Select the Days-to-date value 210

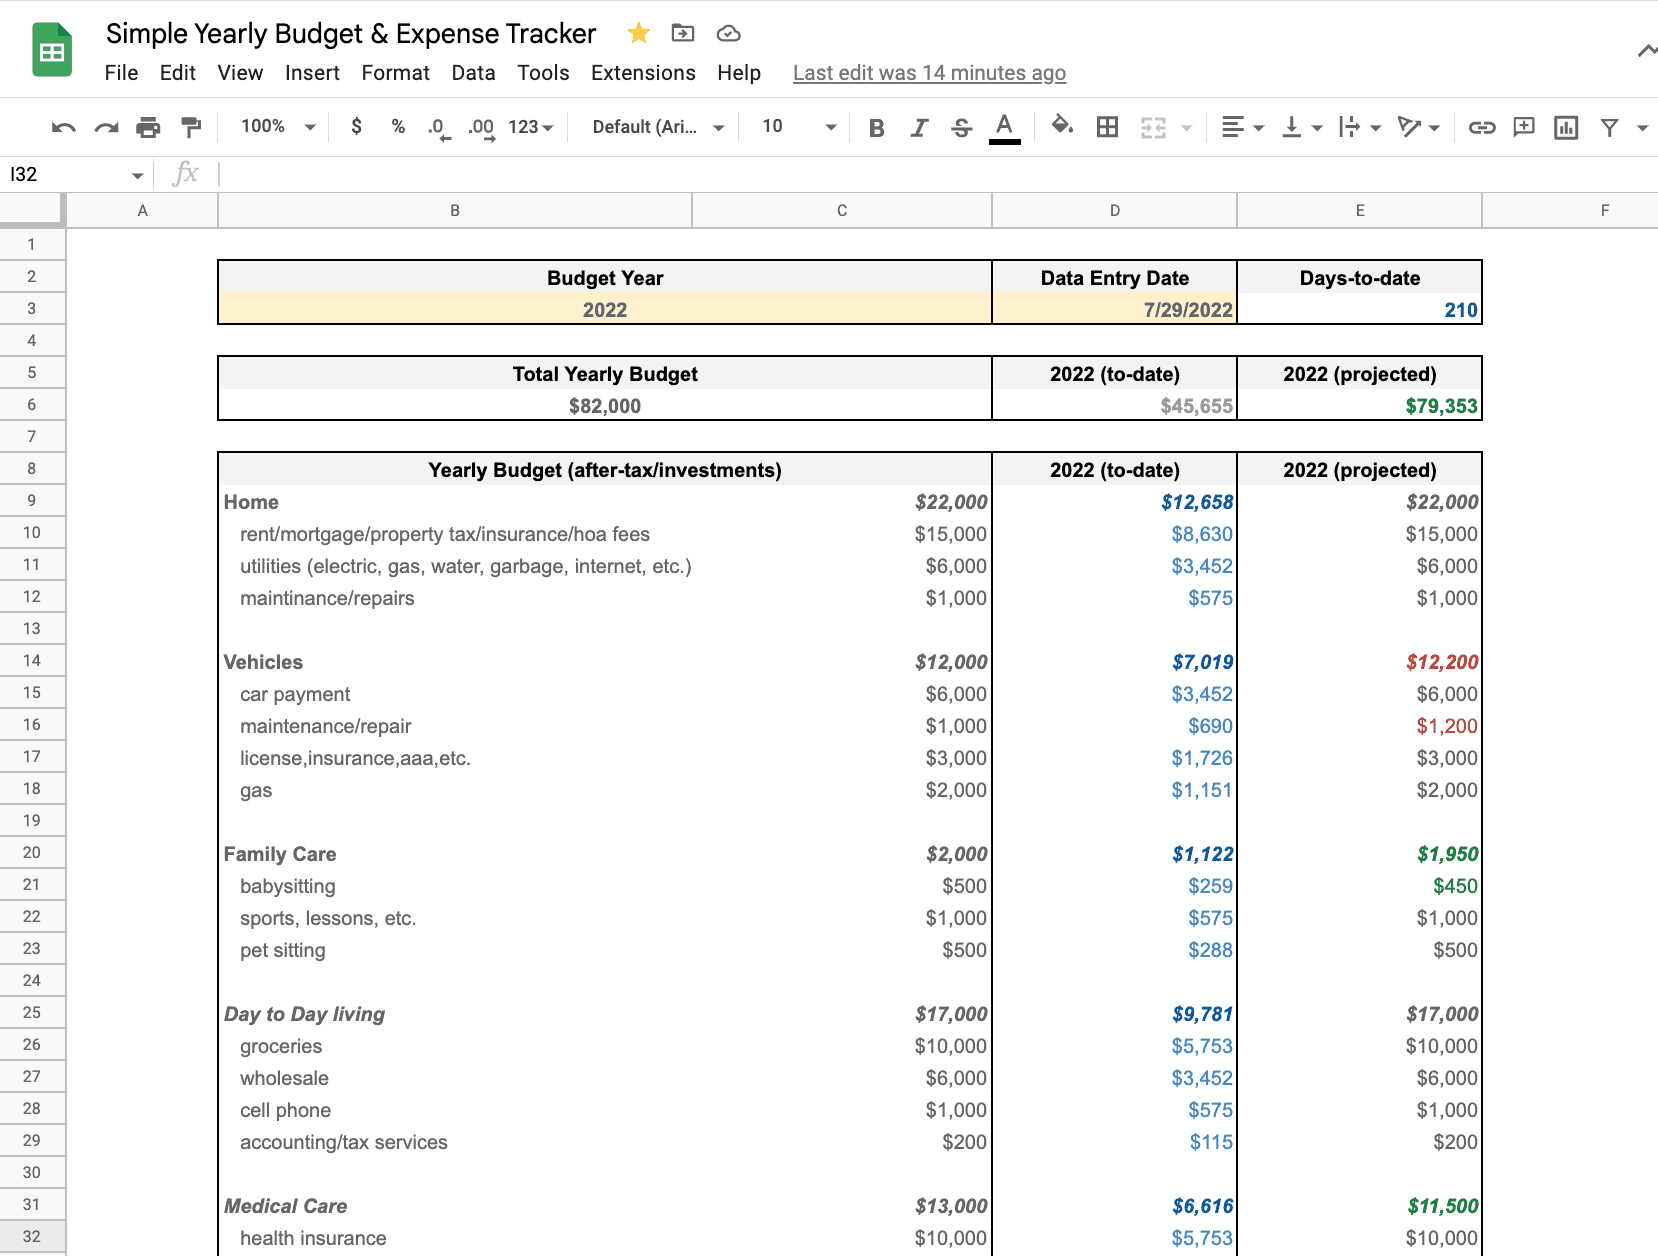pyautogui.click(x=1359, y=309)
